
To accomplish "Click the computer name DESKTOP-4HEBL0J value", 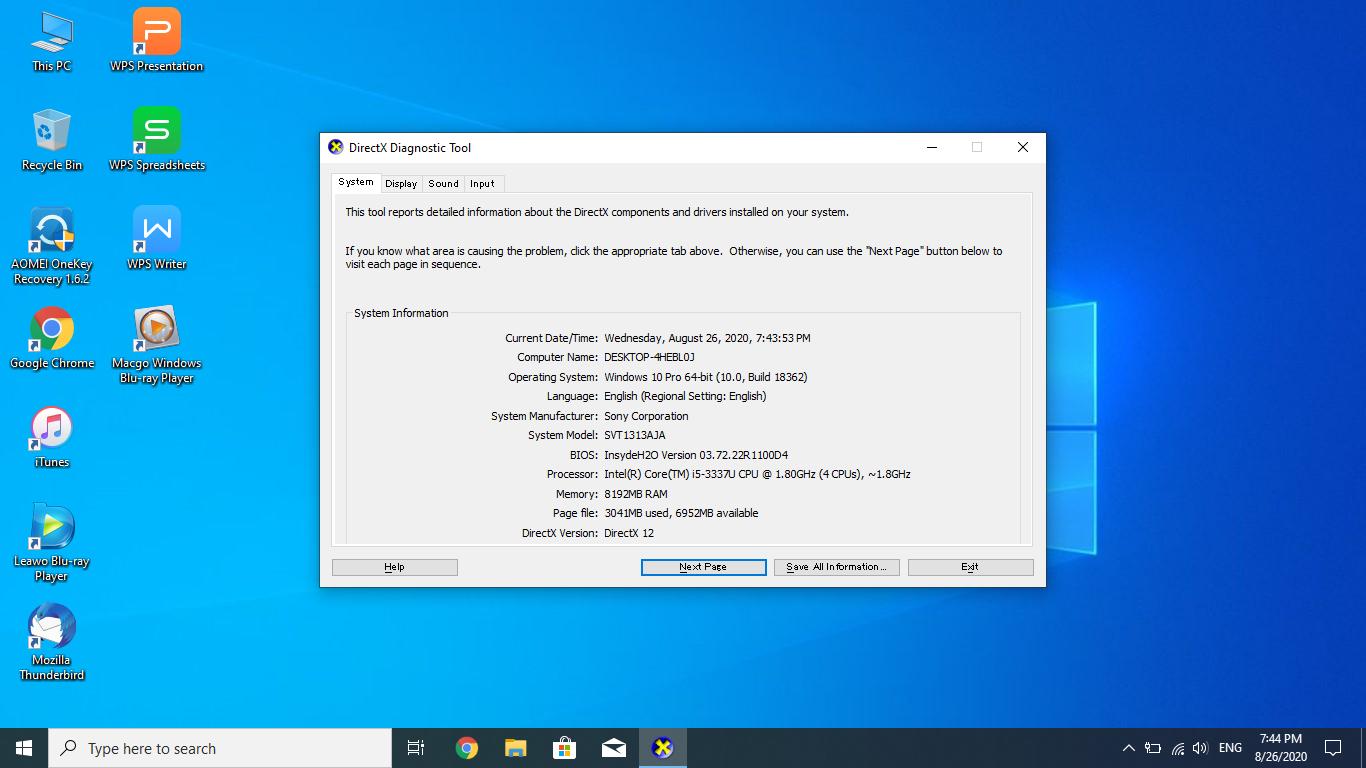I will [649, 357].
